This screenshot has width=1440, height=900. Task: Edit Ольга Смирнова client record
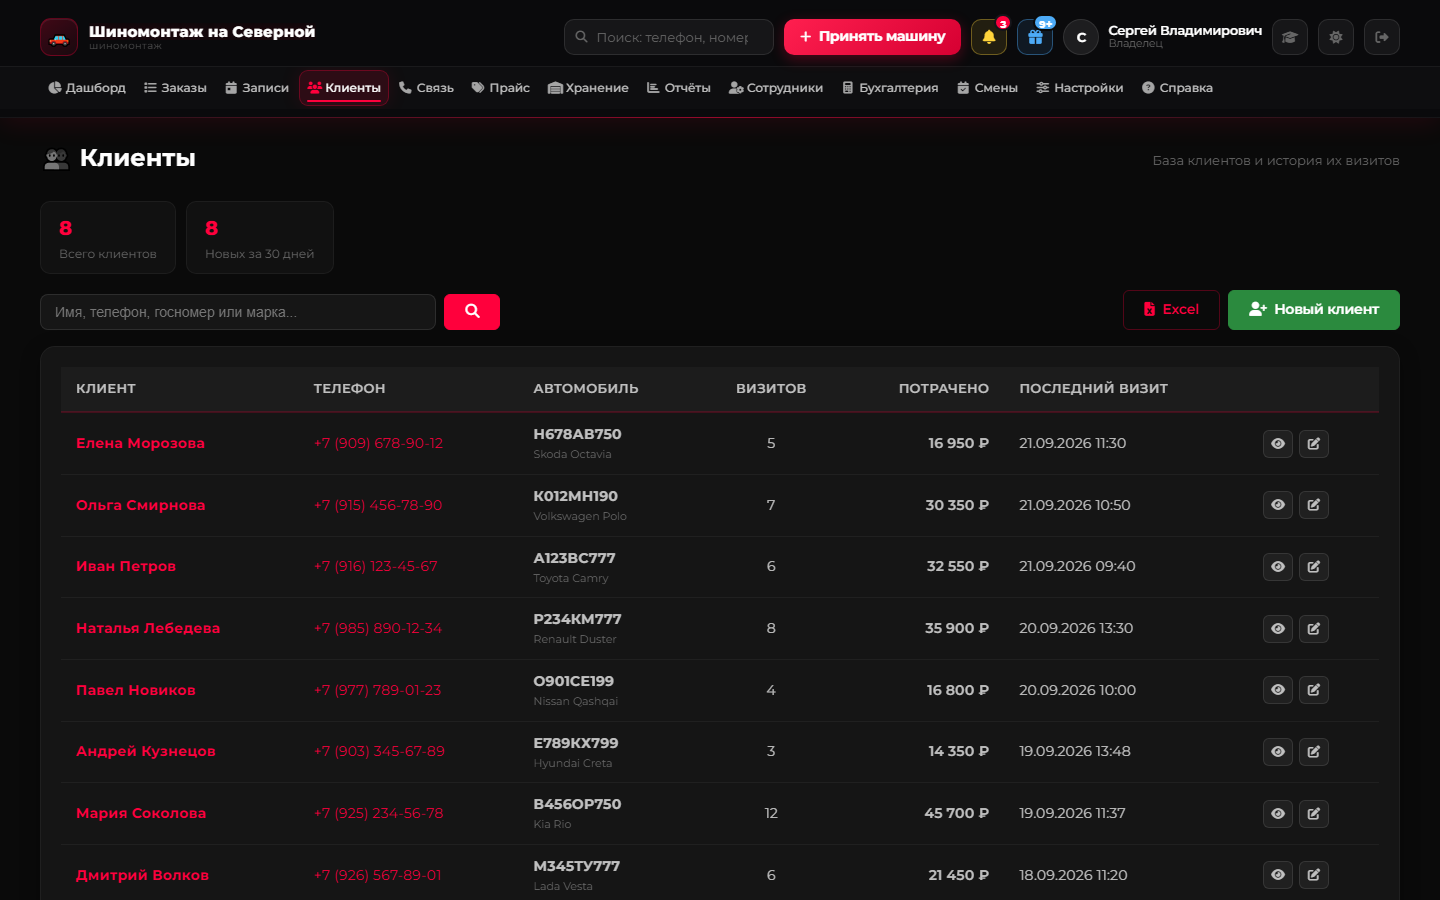1314,505
